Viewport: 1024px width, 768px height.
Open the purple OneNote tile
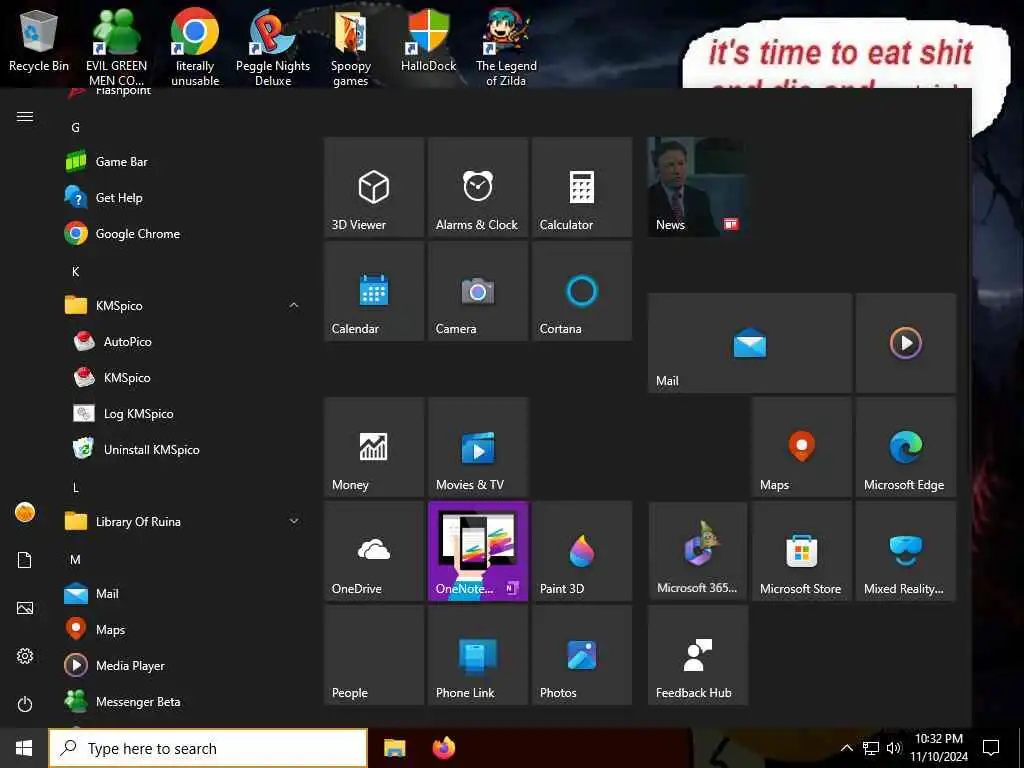(477, 551)
